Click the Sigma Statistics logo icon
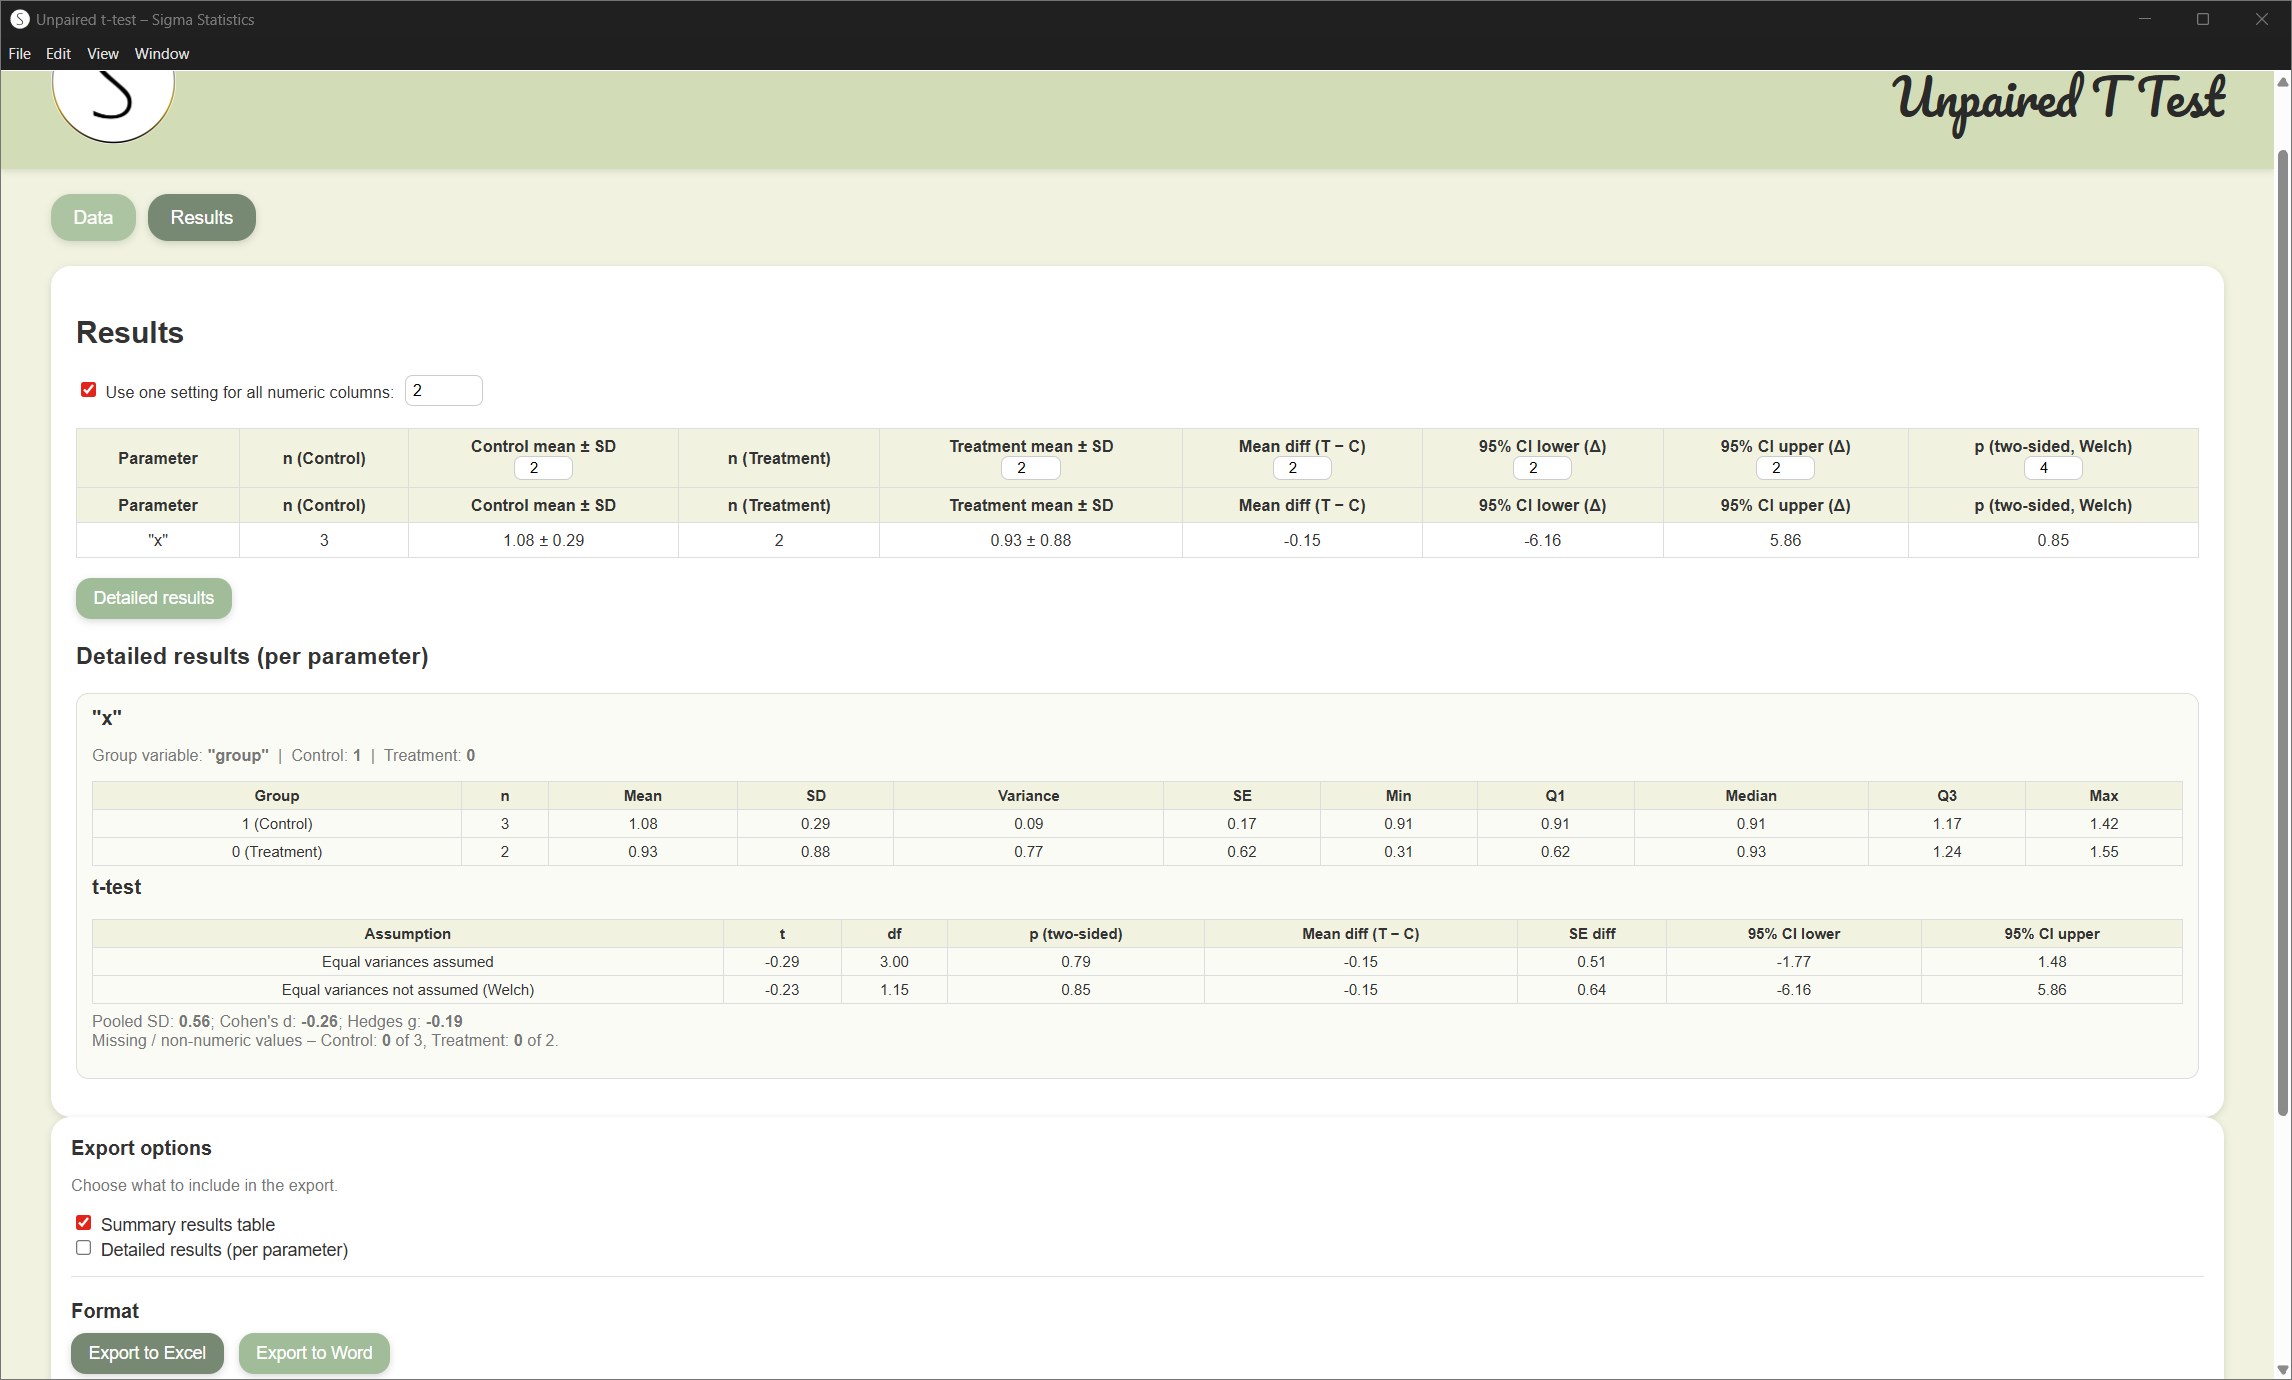This screenshot has width=2292, height=1380. [x=113, y=104]
